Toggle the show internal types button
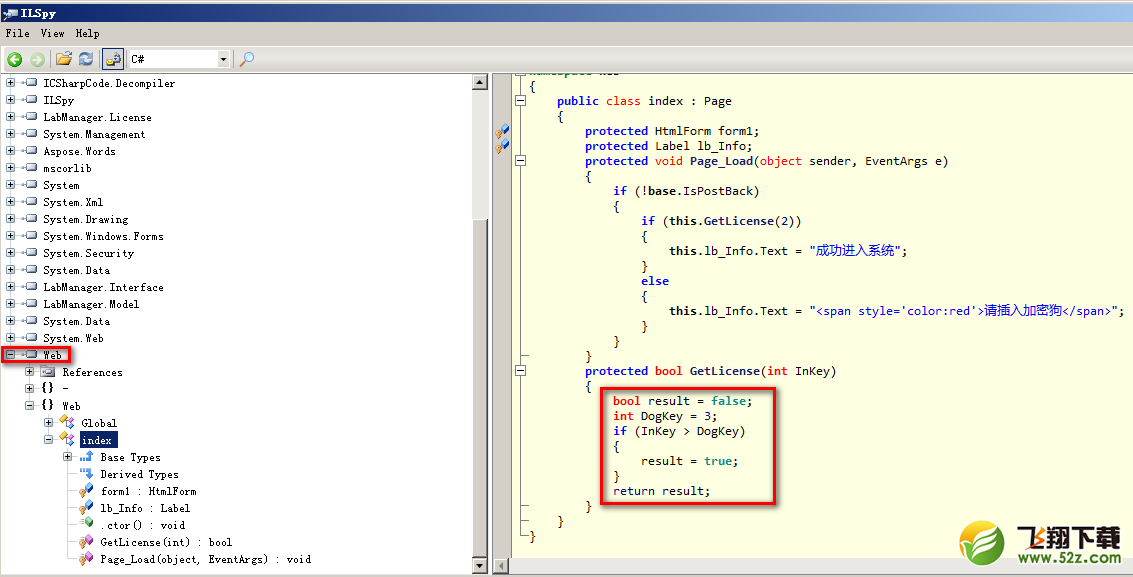 click(x=113, y=59)
